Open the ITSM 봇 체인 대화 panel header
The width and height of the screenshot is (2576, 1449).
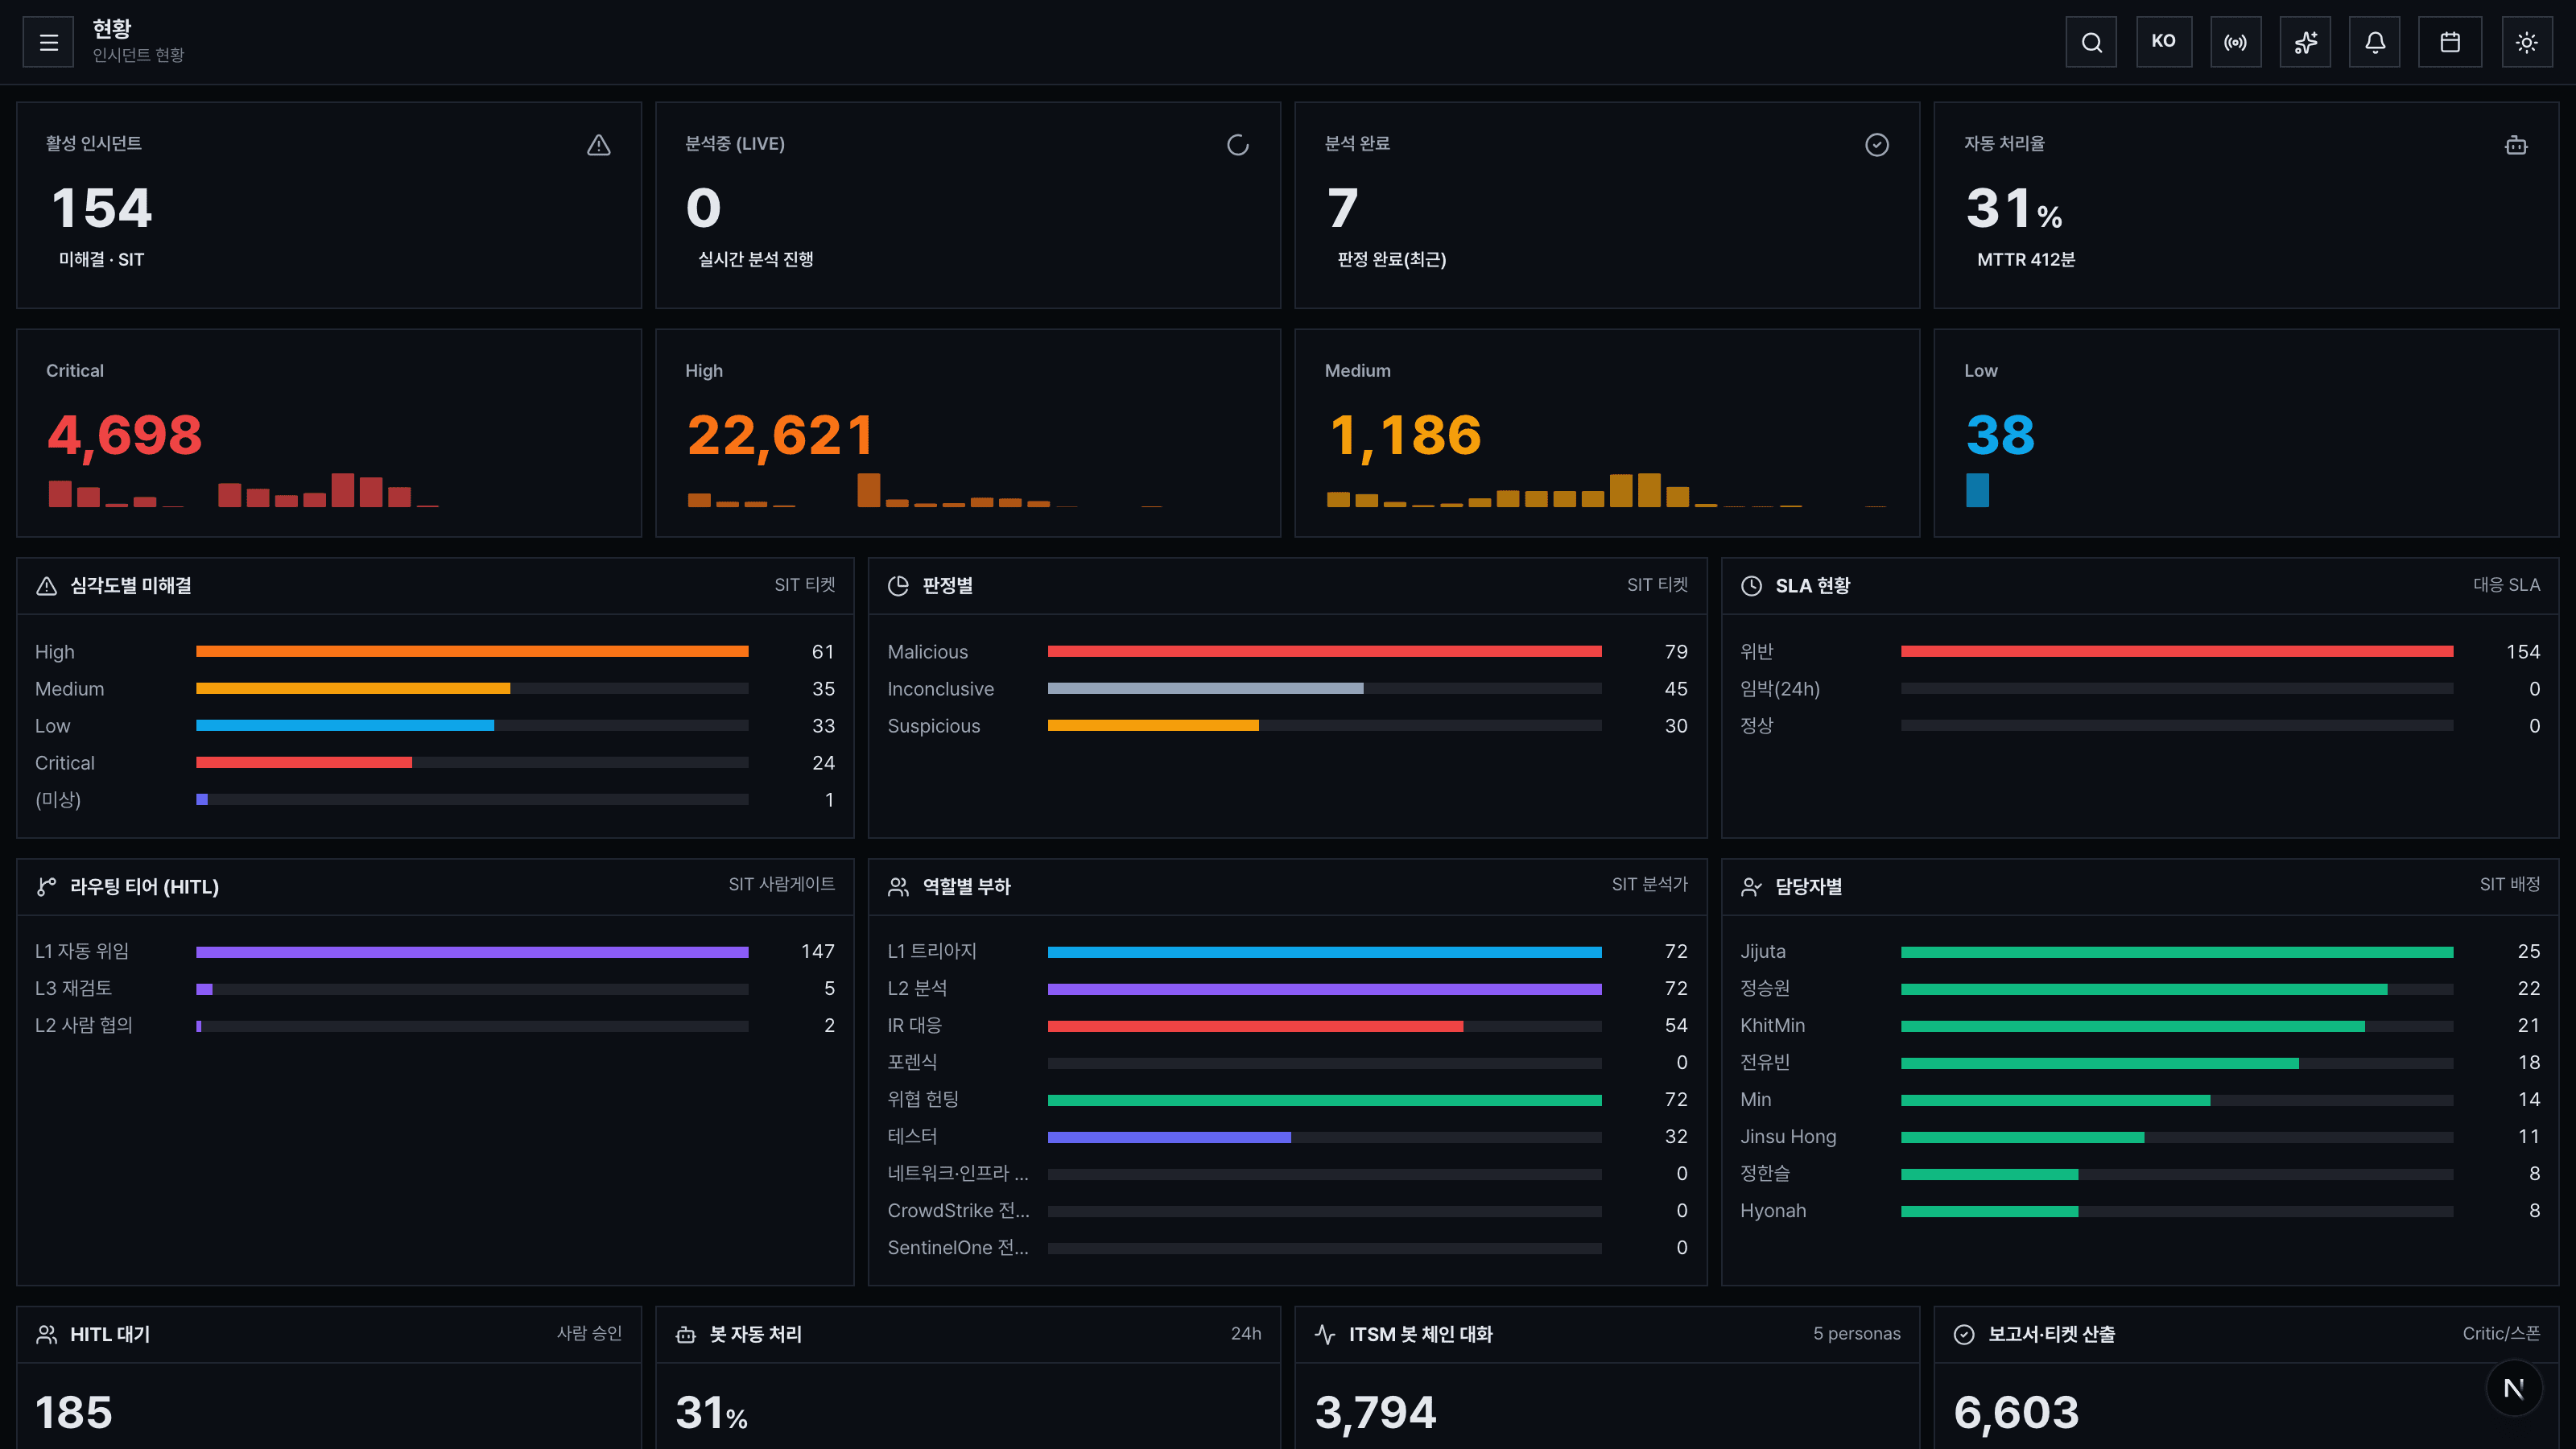(1607, 1334)
